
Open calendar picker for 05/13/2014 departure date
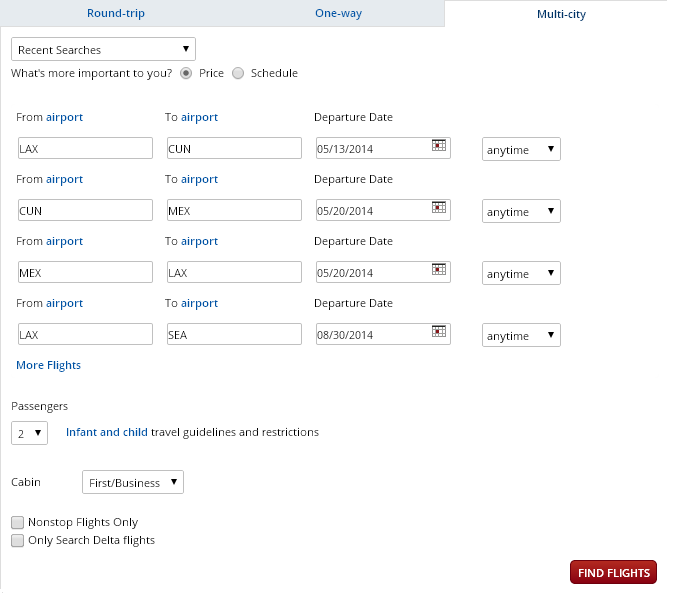[439, 145]
